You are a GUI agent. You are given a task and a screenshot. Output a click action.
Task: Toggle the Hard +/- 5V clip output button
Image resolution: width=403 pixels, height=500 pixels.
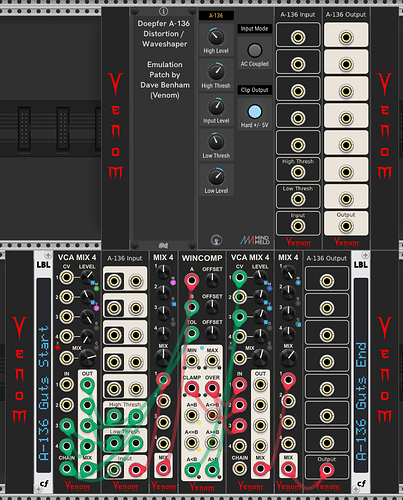point(255,112)
